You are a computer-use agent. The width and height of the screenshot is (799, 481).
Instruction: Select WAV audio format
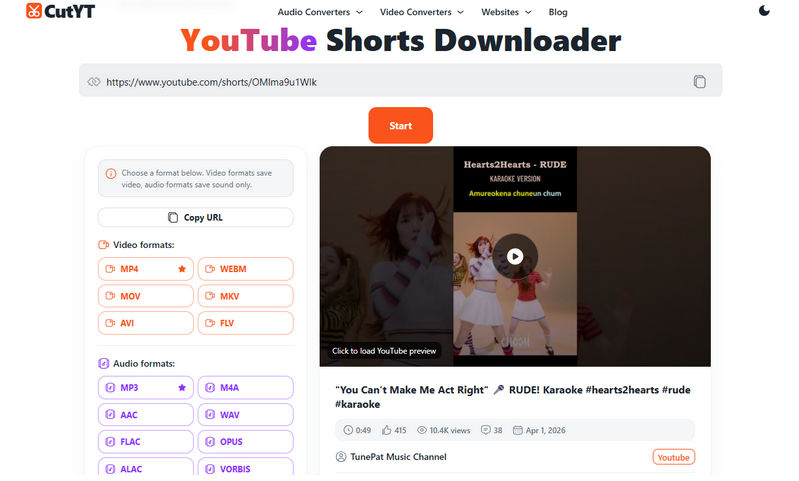pos(246,415)
